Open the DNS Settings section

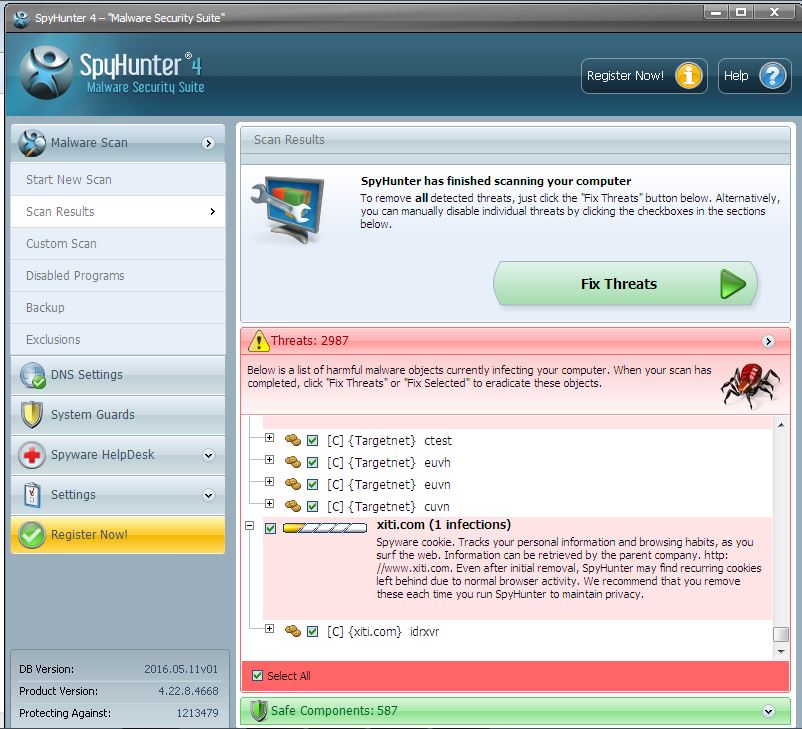pyautogui.click(x=118, y=375)
